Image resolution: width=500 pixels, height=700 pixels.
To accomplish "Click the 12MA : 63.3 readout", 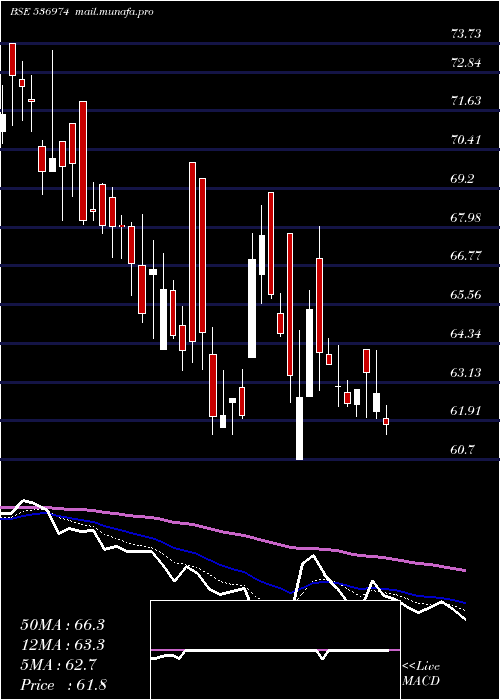I will click(62, 645).
